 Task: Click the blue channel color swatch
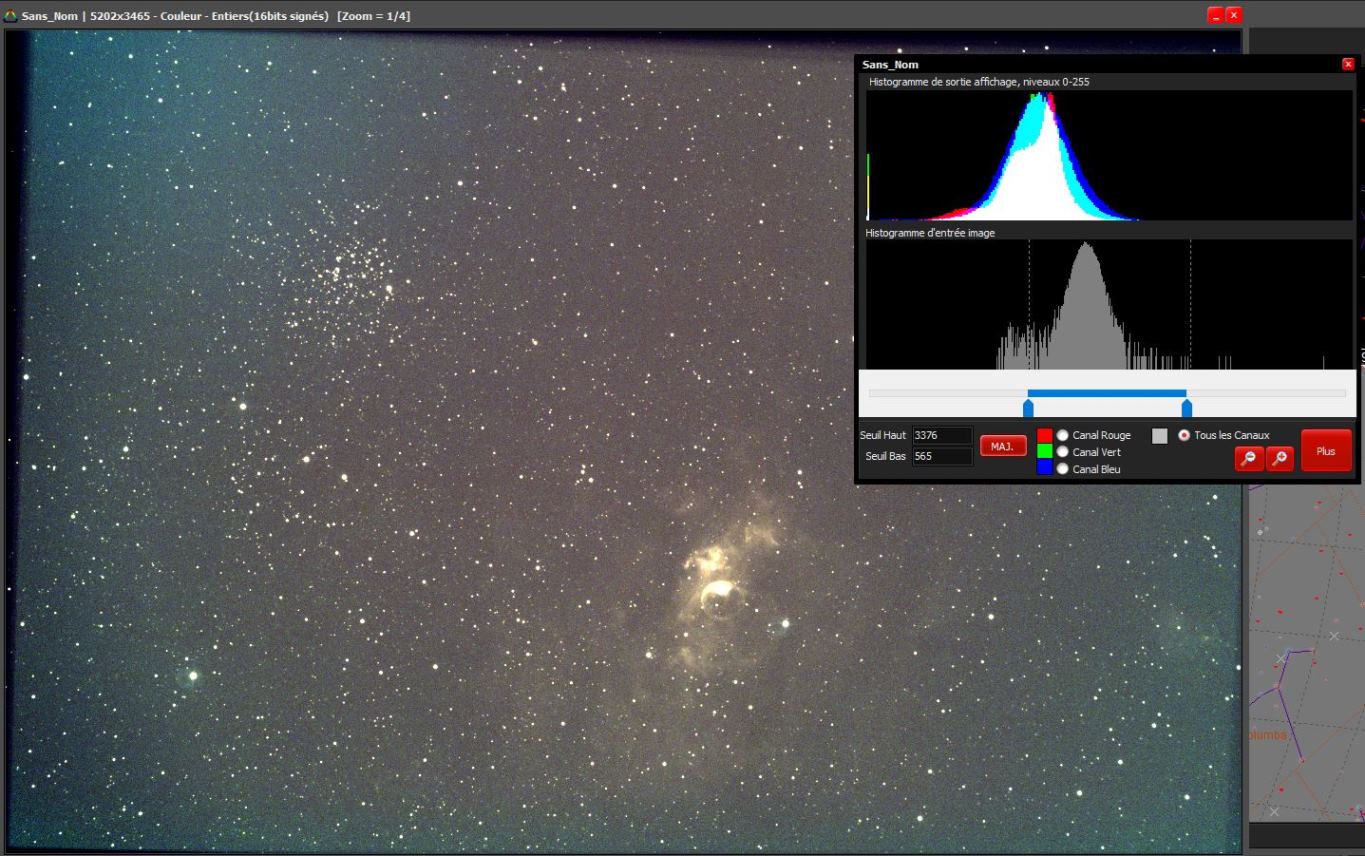[x=1044, y=469]
